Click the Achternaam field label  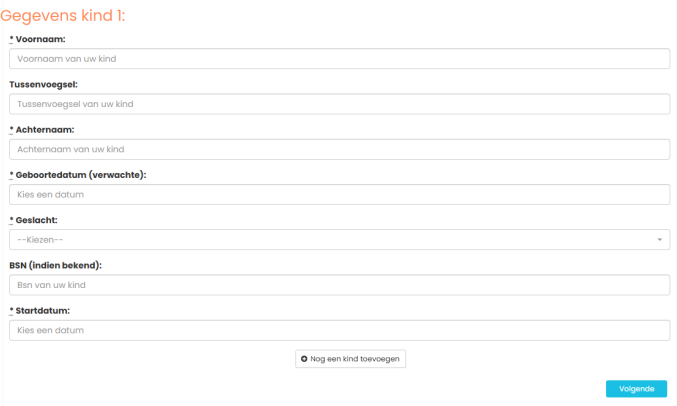click(x=45, y=130)
